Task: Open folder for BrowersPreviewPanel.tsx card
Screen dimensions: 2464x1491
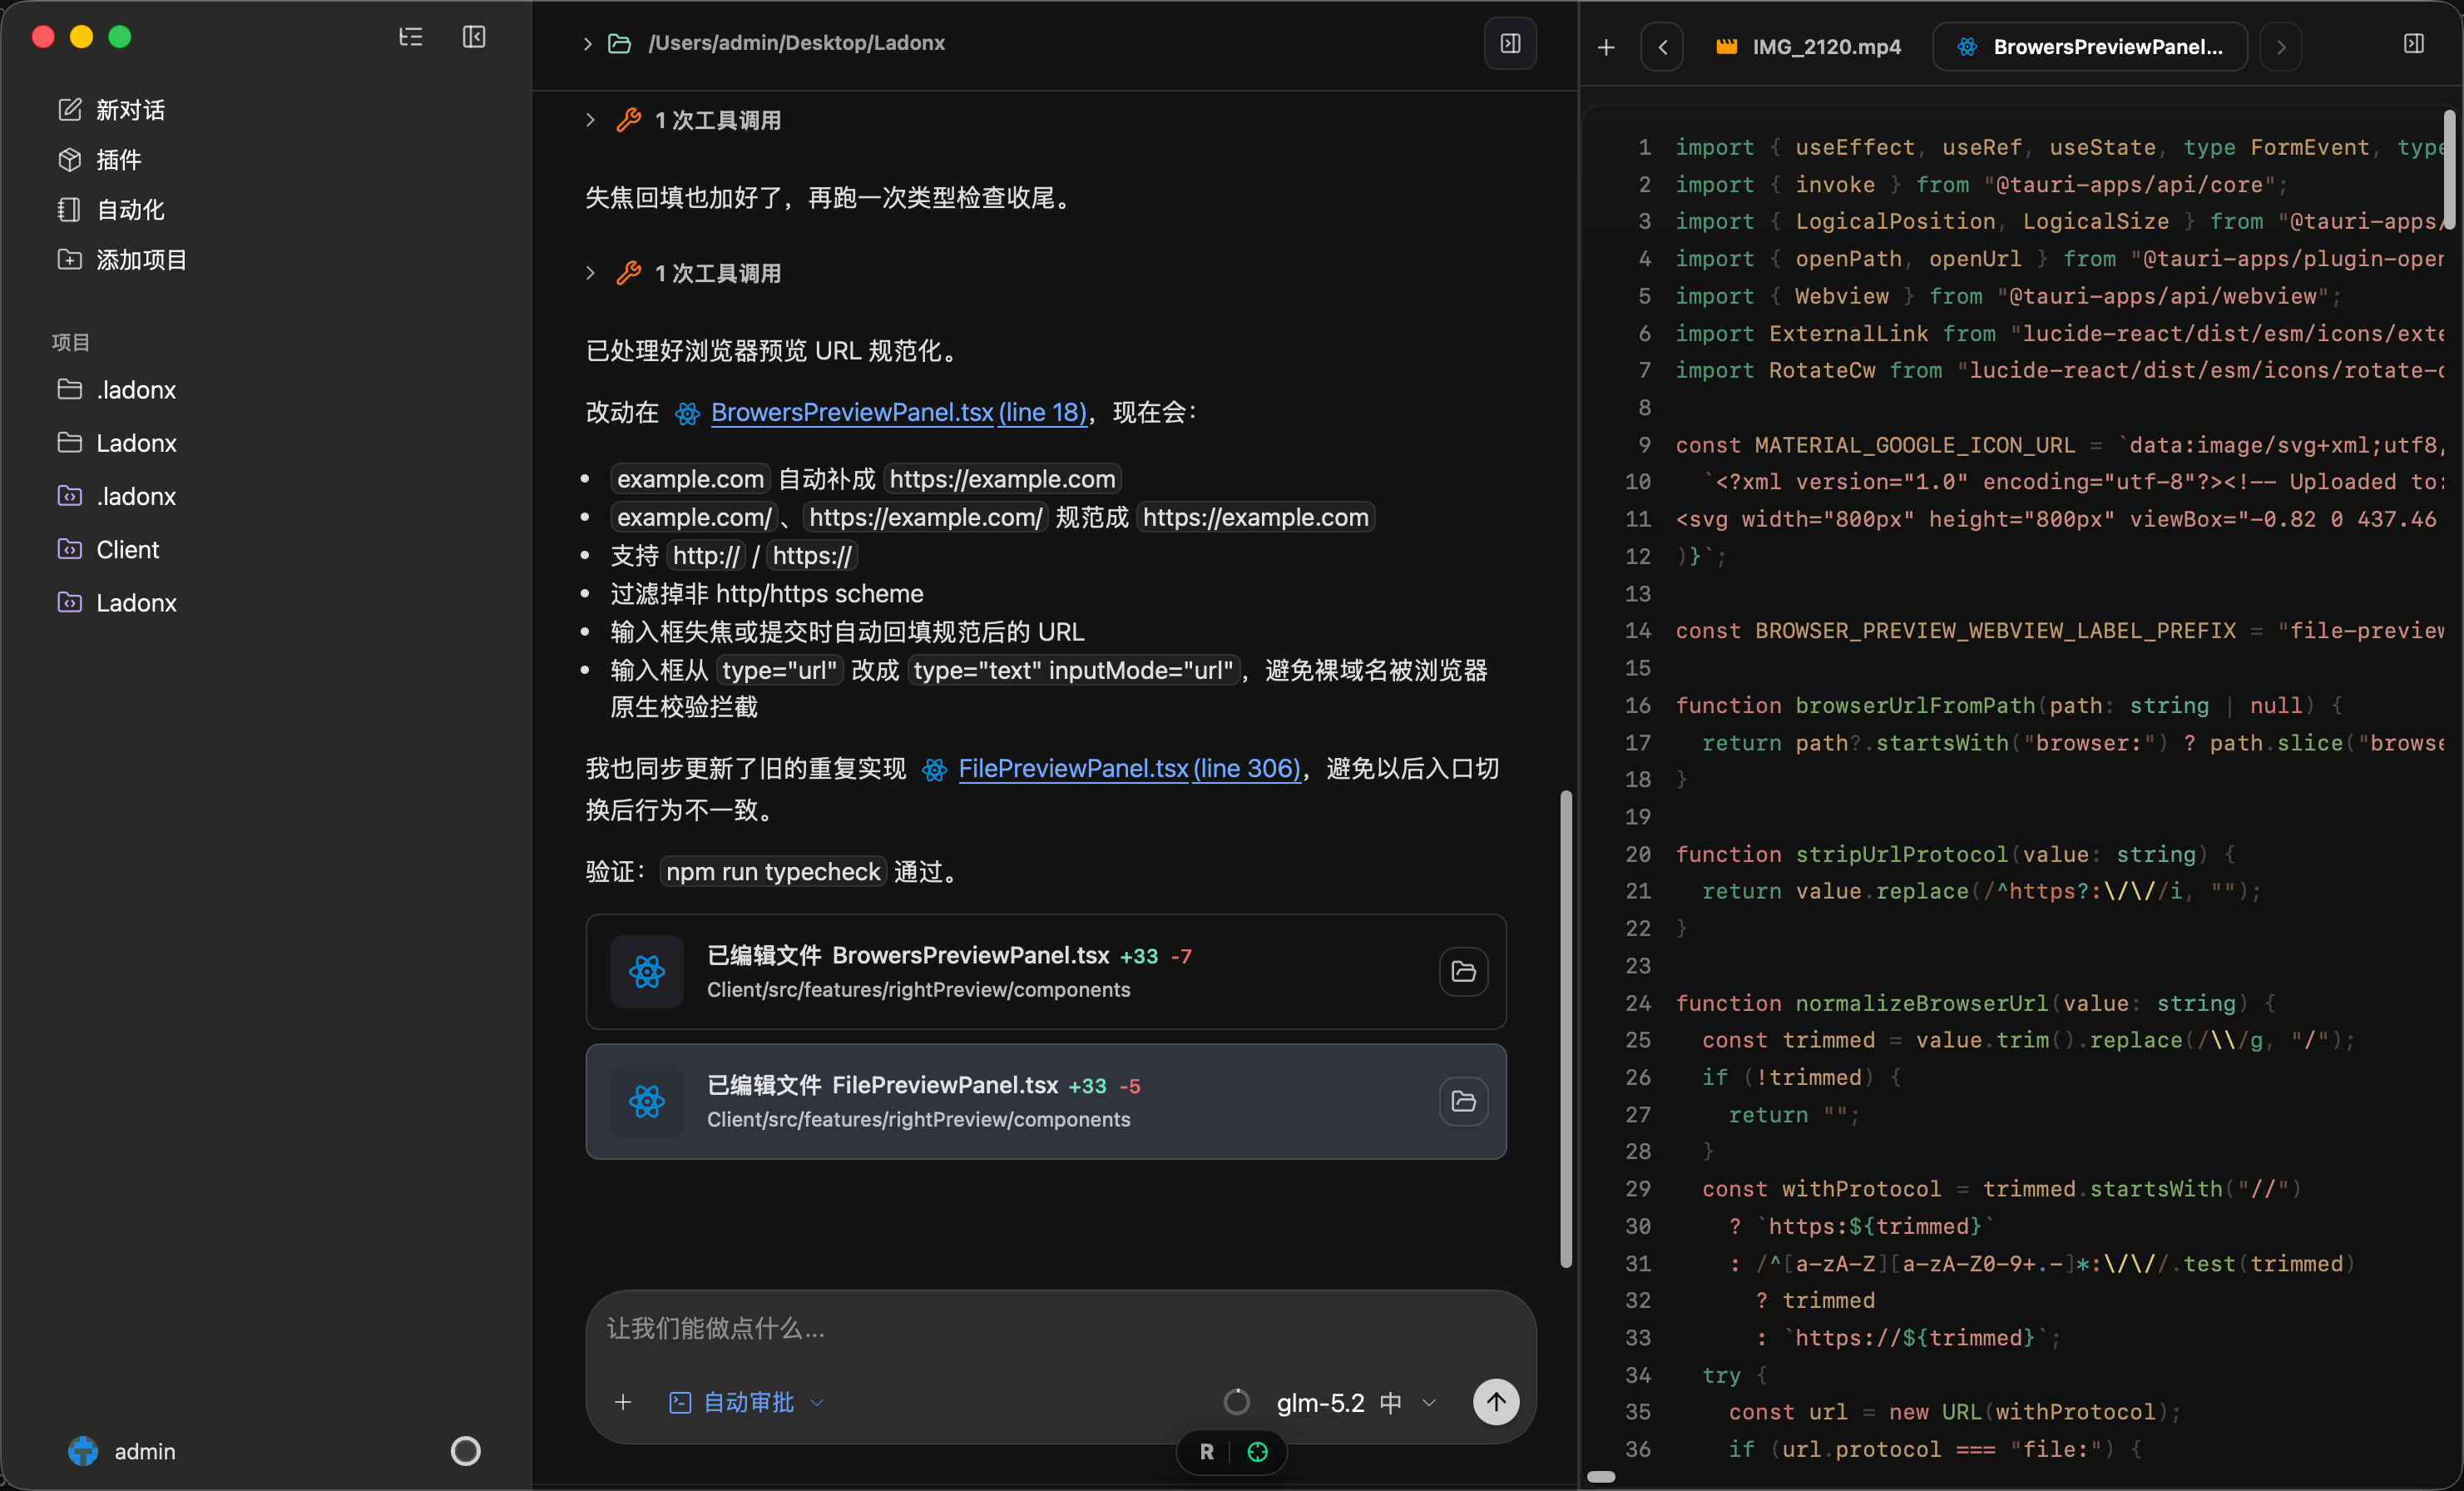Action: [1463, 971]
